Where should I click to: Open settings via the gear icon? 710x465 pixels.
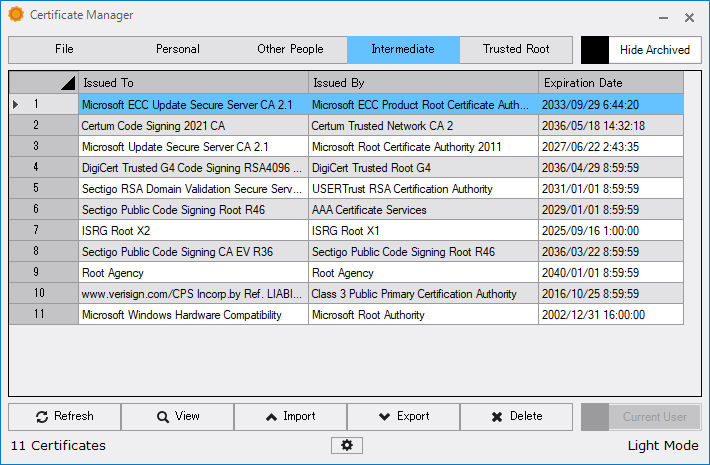point(347,446)
